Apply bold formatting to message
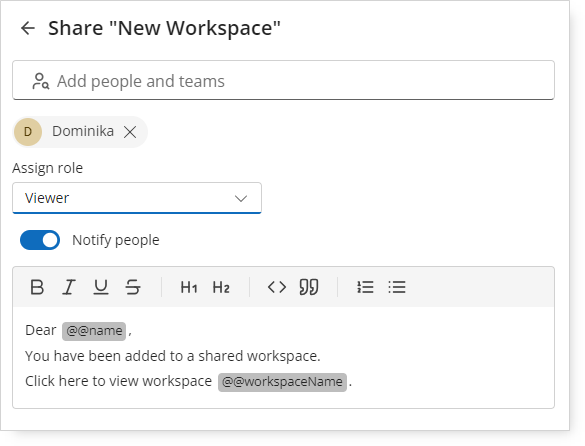Screen dimensions: 585x446 (x=37, y=287)
